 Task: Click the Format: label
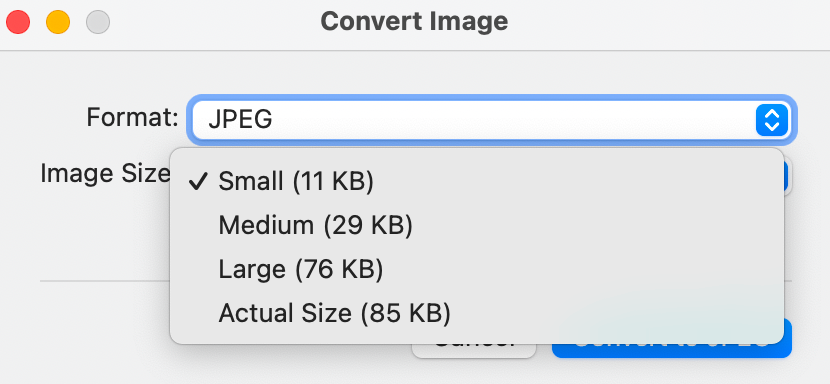pyautogui.click(x=133, y=117)
